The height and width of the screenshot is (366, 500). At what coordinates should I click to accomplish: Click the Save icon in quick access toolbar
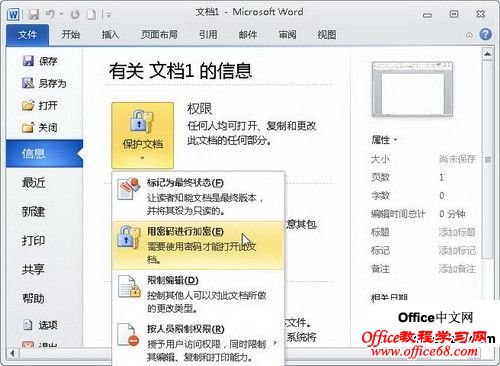coord(34,14)
